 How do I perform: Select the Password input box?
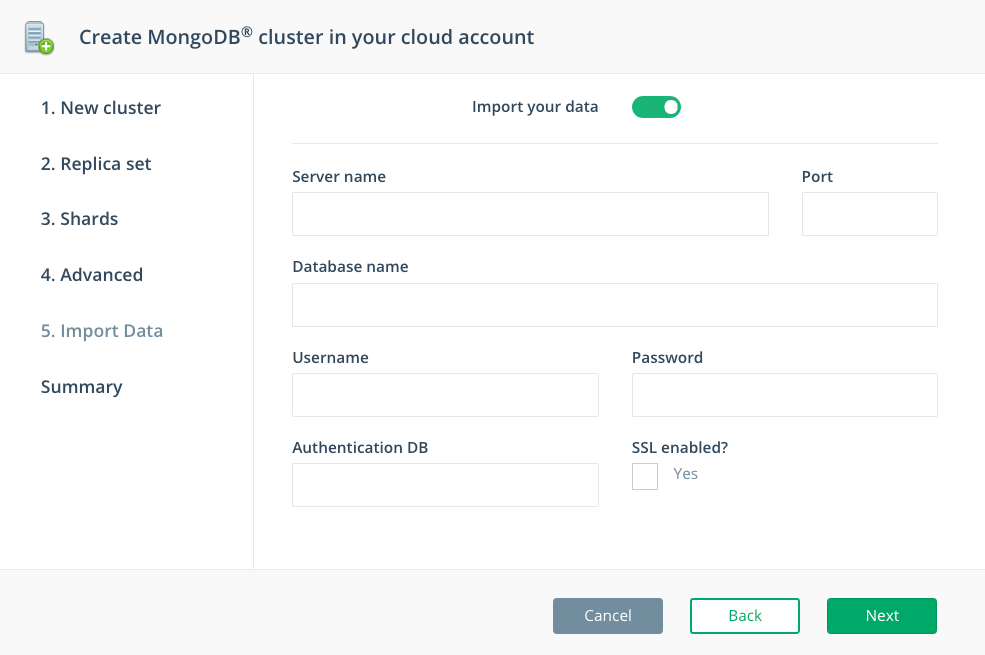click(785, 395)
